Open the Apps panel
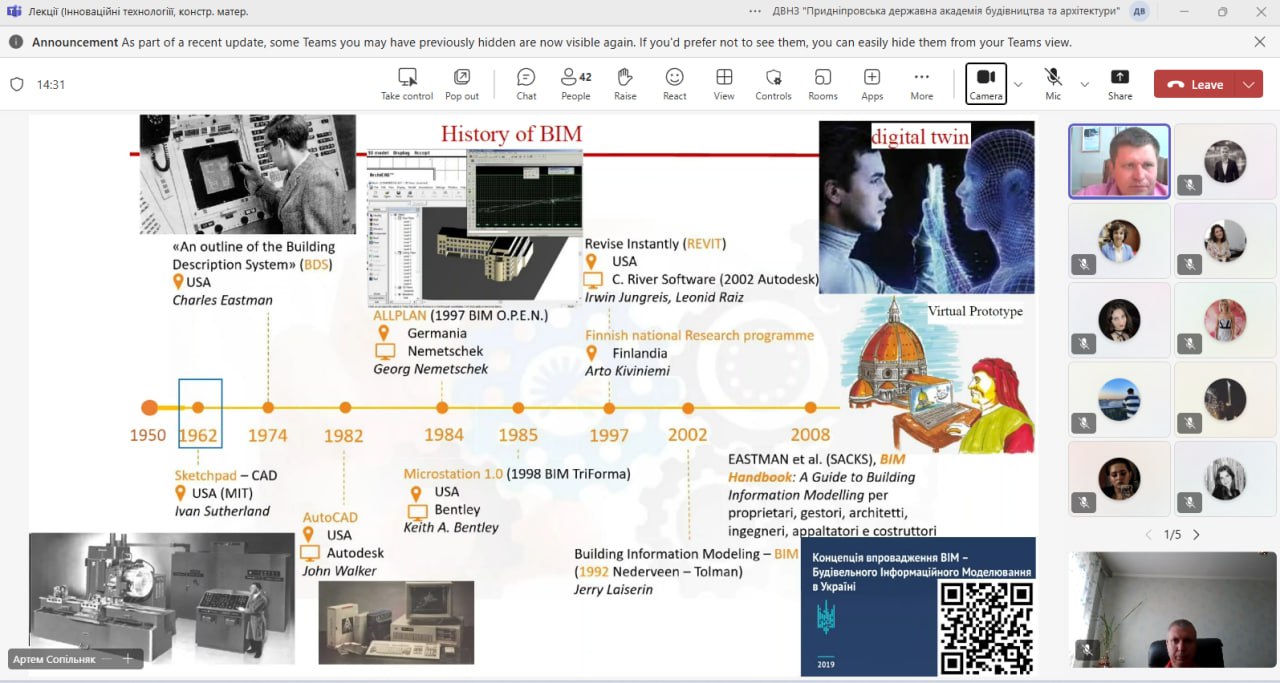 tap(872, 78)
